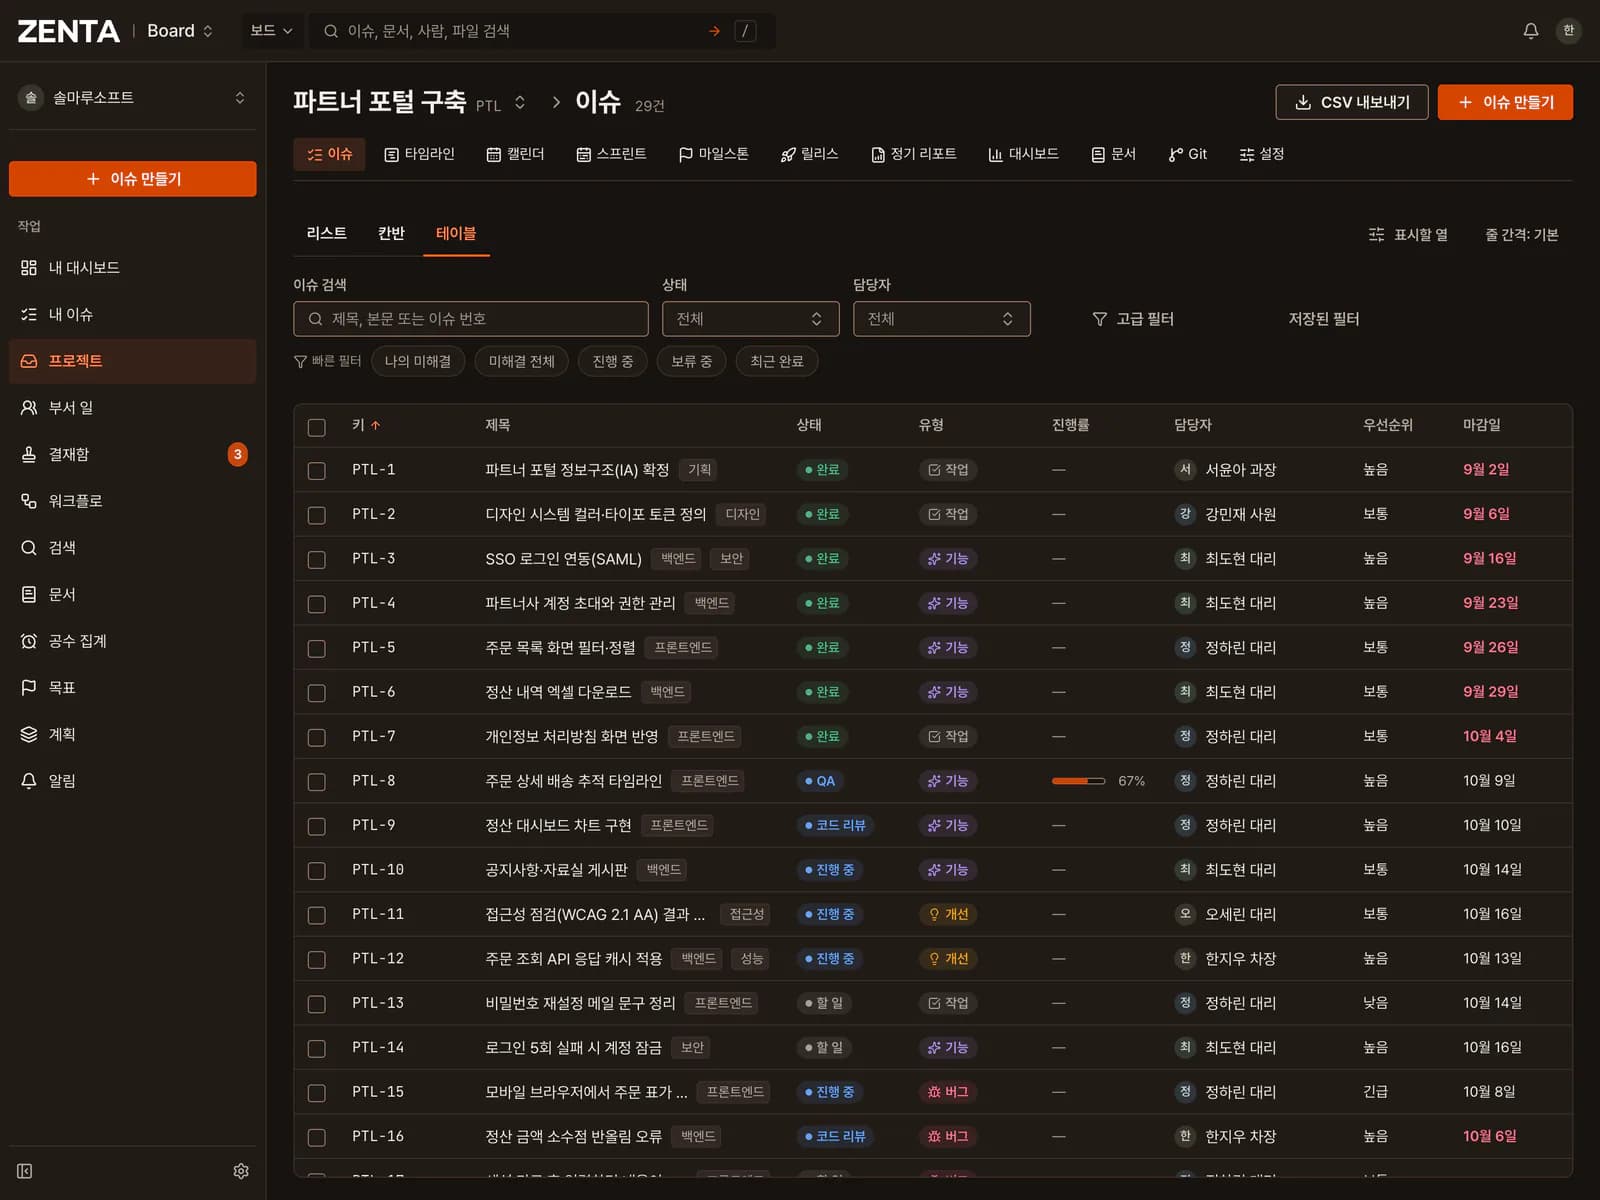The height and width of the screenshot is (1200, 1600).
Task: Open the 보드 search scope dropdown
Action: click(x=271, y=31)
